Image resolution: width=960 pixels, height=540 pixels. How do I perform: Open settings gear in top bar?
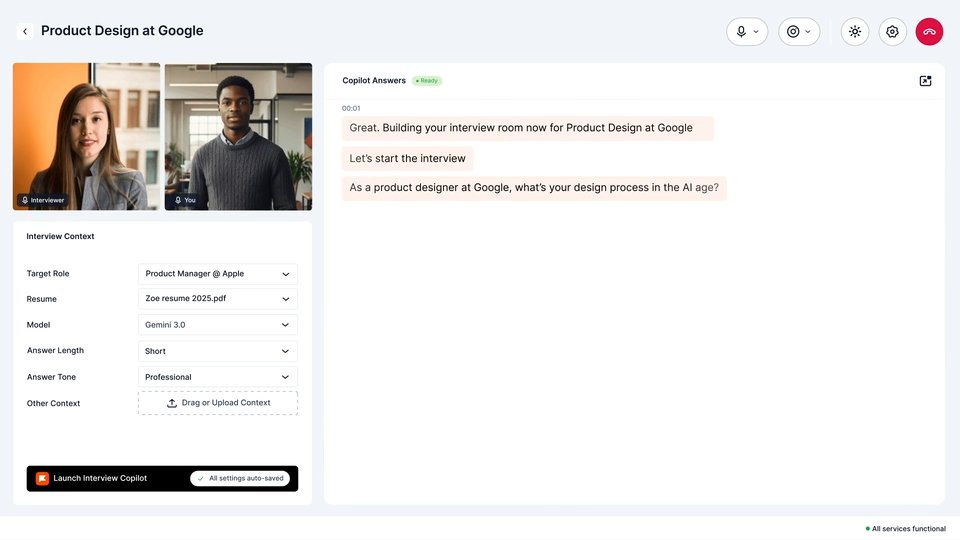892,31
